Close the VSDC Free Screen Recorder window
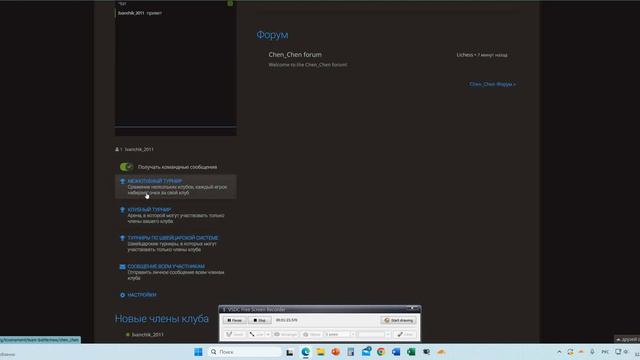Image resolution: width=640 pixels, height=360 pixels. [x=413, y=309]
